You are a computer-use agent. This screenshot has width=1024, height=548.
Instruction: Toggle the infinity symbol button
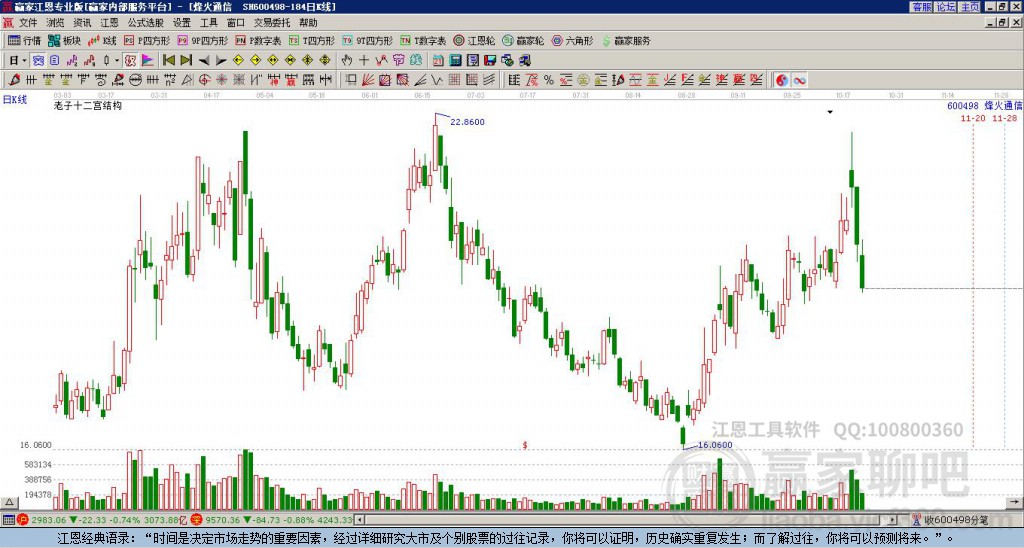click(799, 80)
